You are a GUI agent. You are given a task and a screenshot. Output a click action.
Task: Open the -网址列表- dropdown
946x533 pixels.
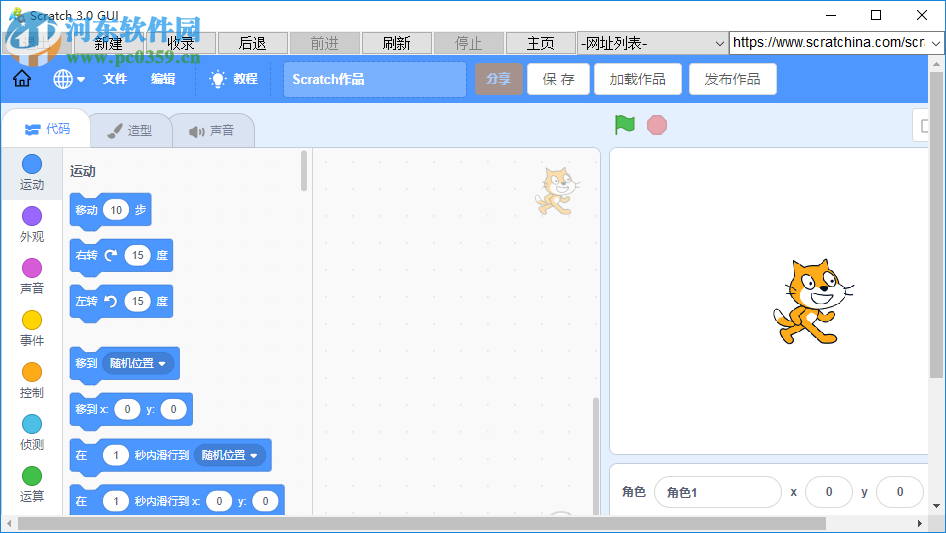(x=652, y=43)
